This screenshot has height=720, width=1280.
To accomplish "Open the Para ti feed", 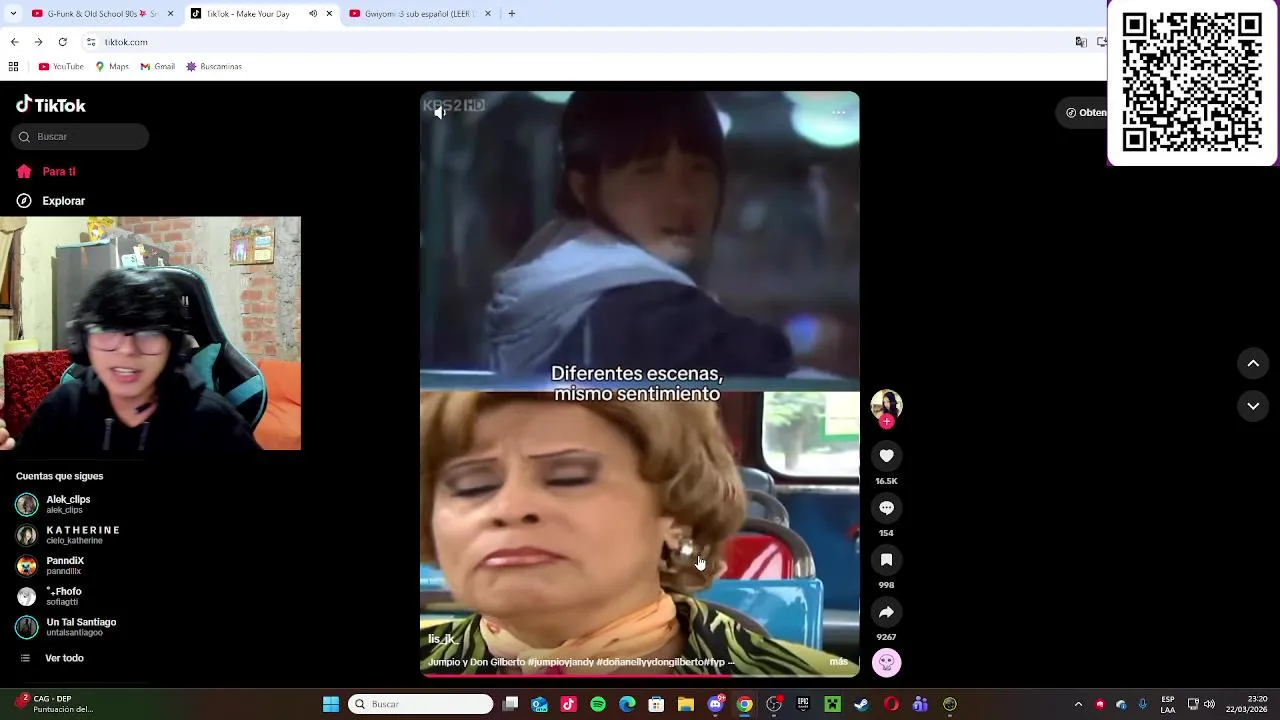I will pos(47,171).
